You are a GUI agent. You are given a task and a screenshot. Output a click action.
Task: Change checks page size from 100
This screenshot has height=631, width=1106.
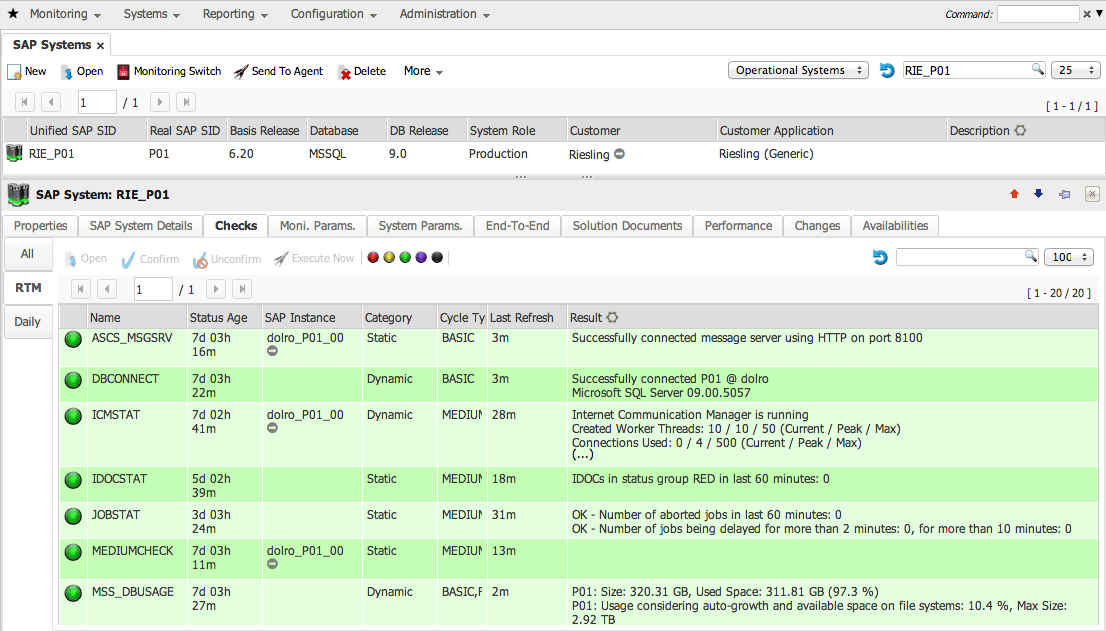coord(1068,257)
